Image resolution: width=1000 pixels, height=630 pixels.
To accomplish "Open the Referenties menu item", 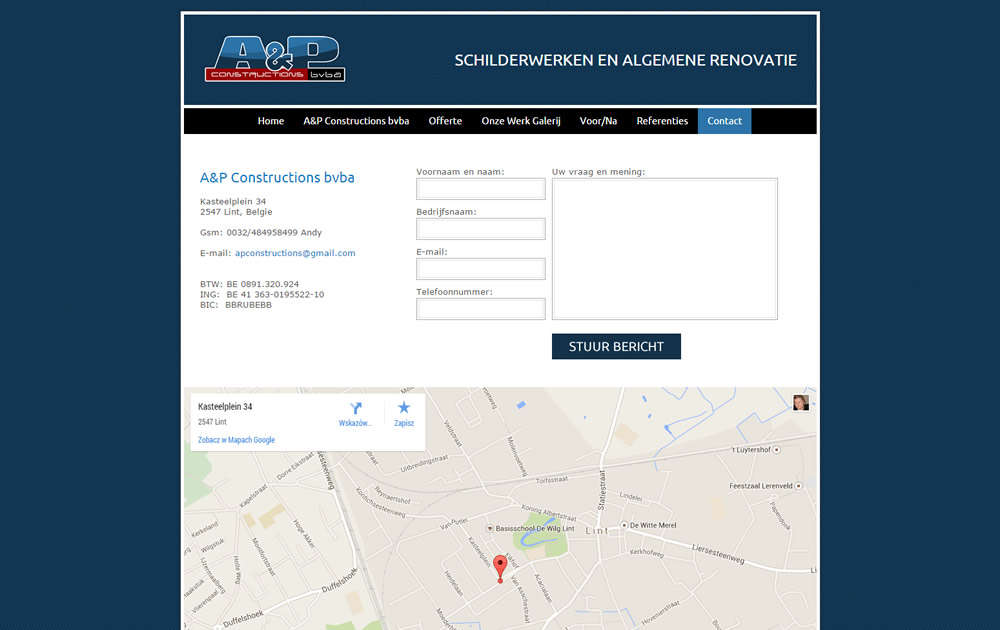I will pos(662,121).
